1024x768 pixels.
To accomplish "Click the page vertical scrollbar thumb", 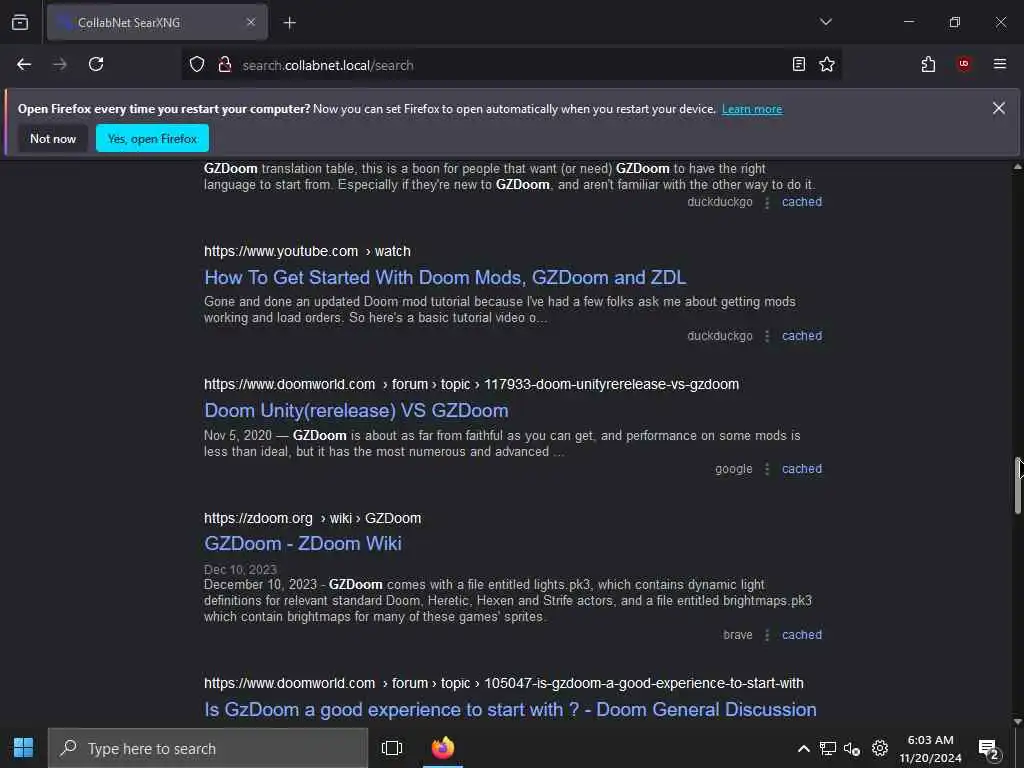I will pos(1017,485).
